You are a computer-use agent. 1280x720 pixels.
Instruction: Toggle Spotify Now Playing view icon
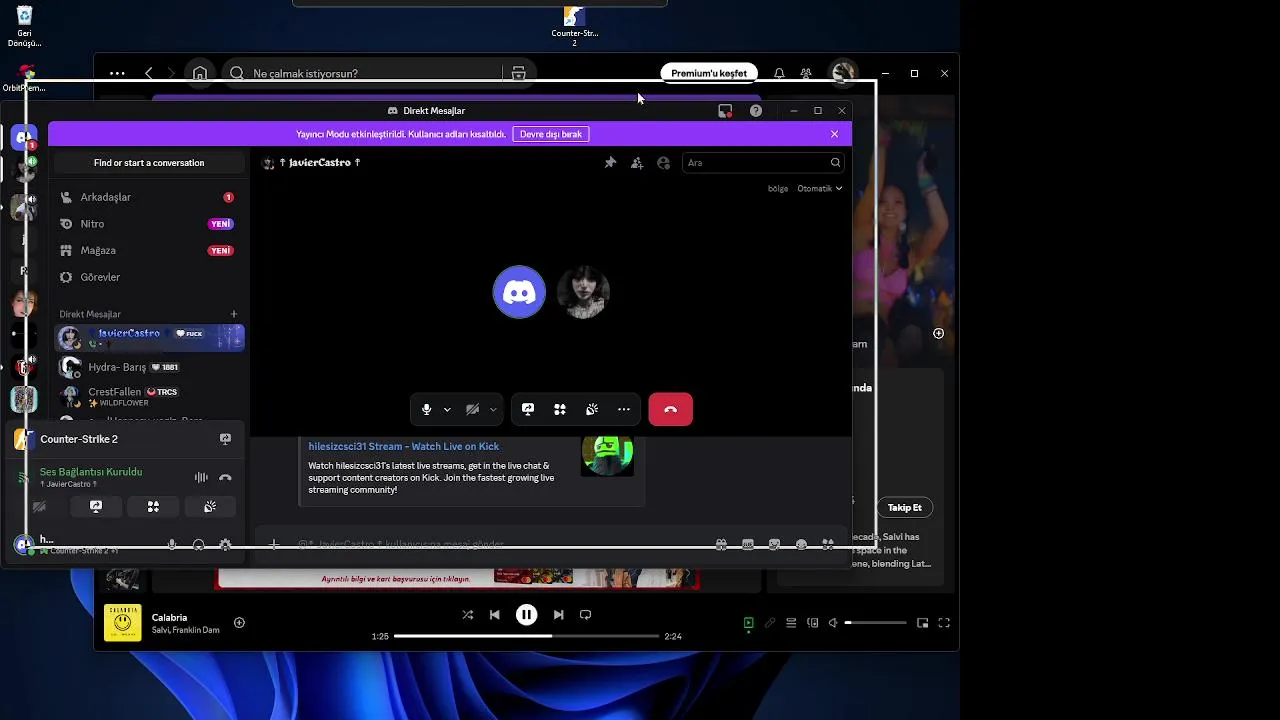coord(748,623)
